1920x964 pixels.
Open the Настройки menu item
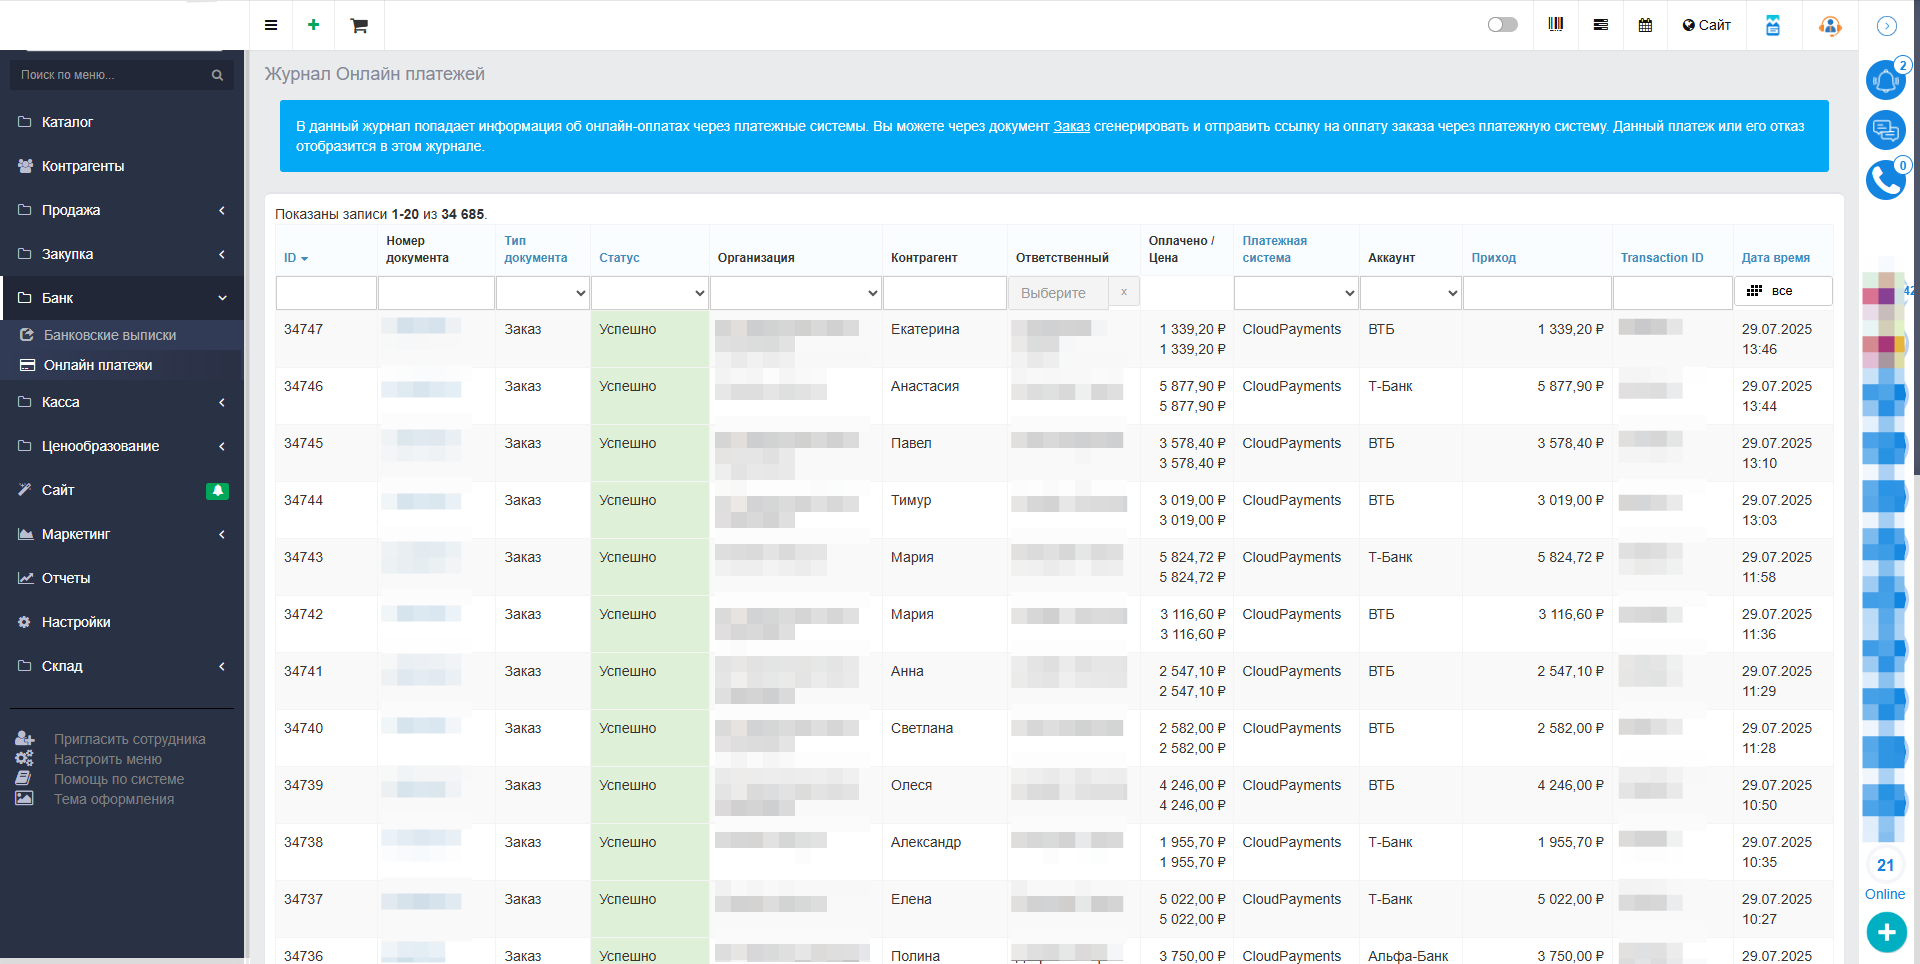point(122,622)
